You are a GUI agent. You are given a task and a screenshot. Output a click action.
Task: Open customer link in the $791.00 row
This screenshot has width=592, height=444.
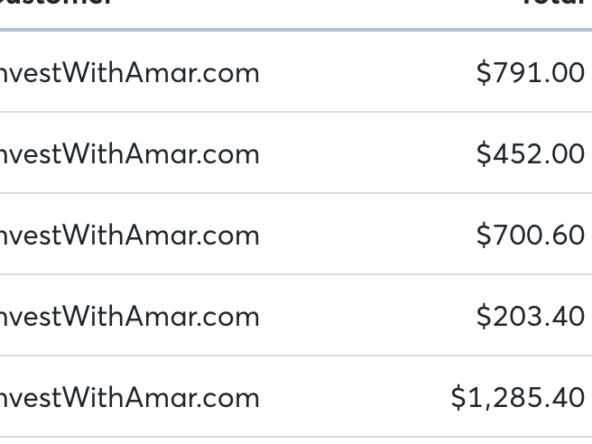coord(130,73)
